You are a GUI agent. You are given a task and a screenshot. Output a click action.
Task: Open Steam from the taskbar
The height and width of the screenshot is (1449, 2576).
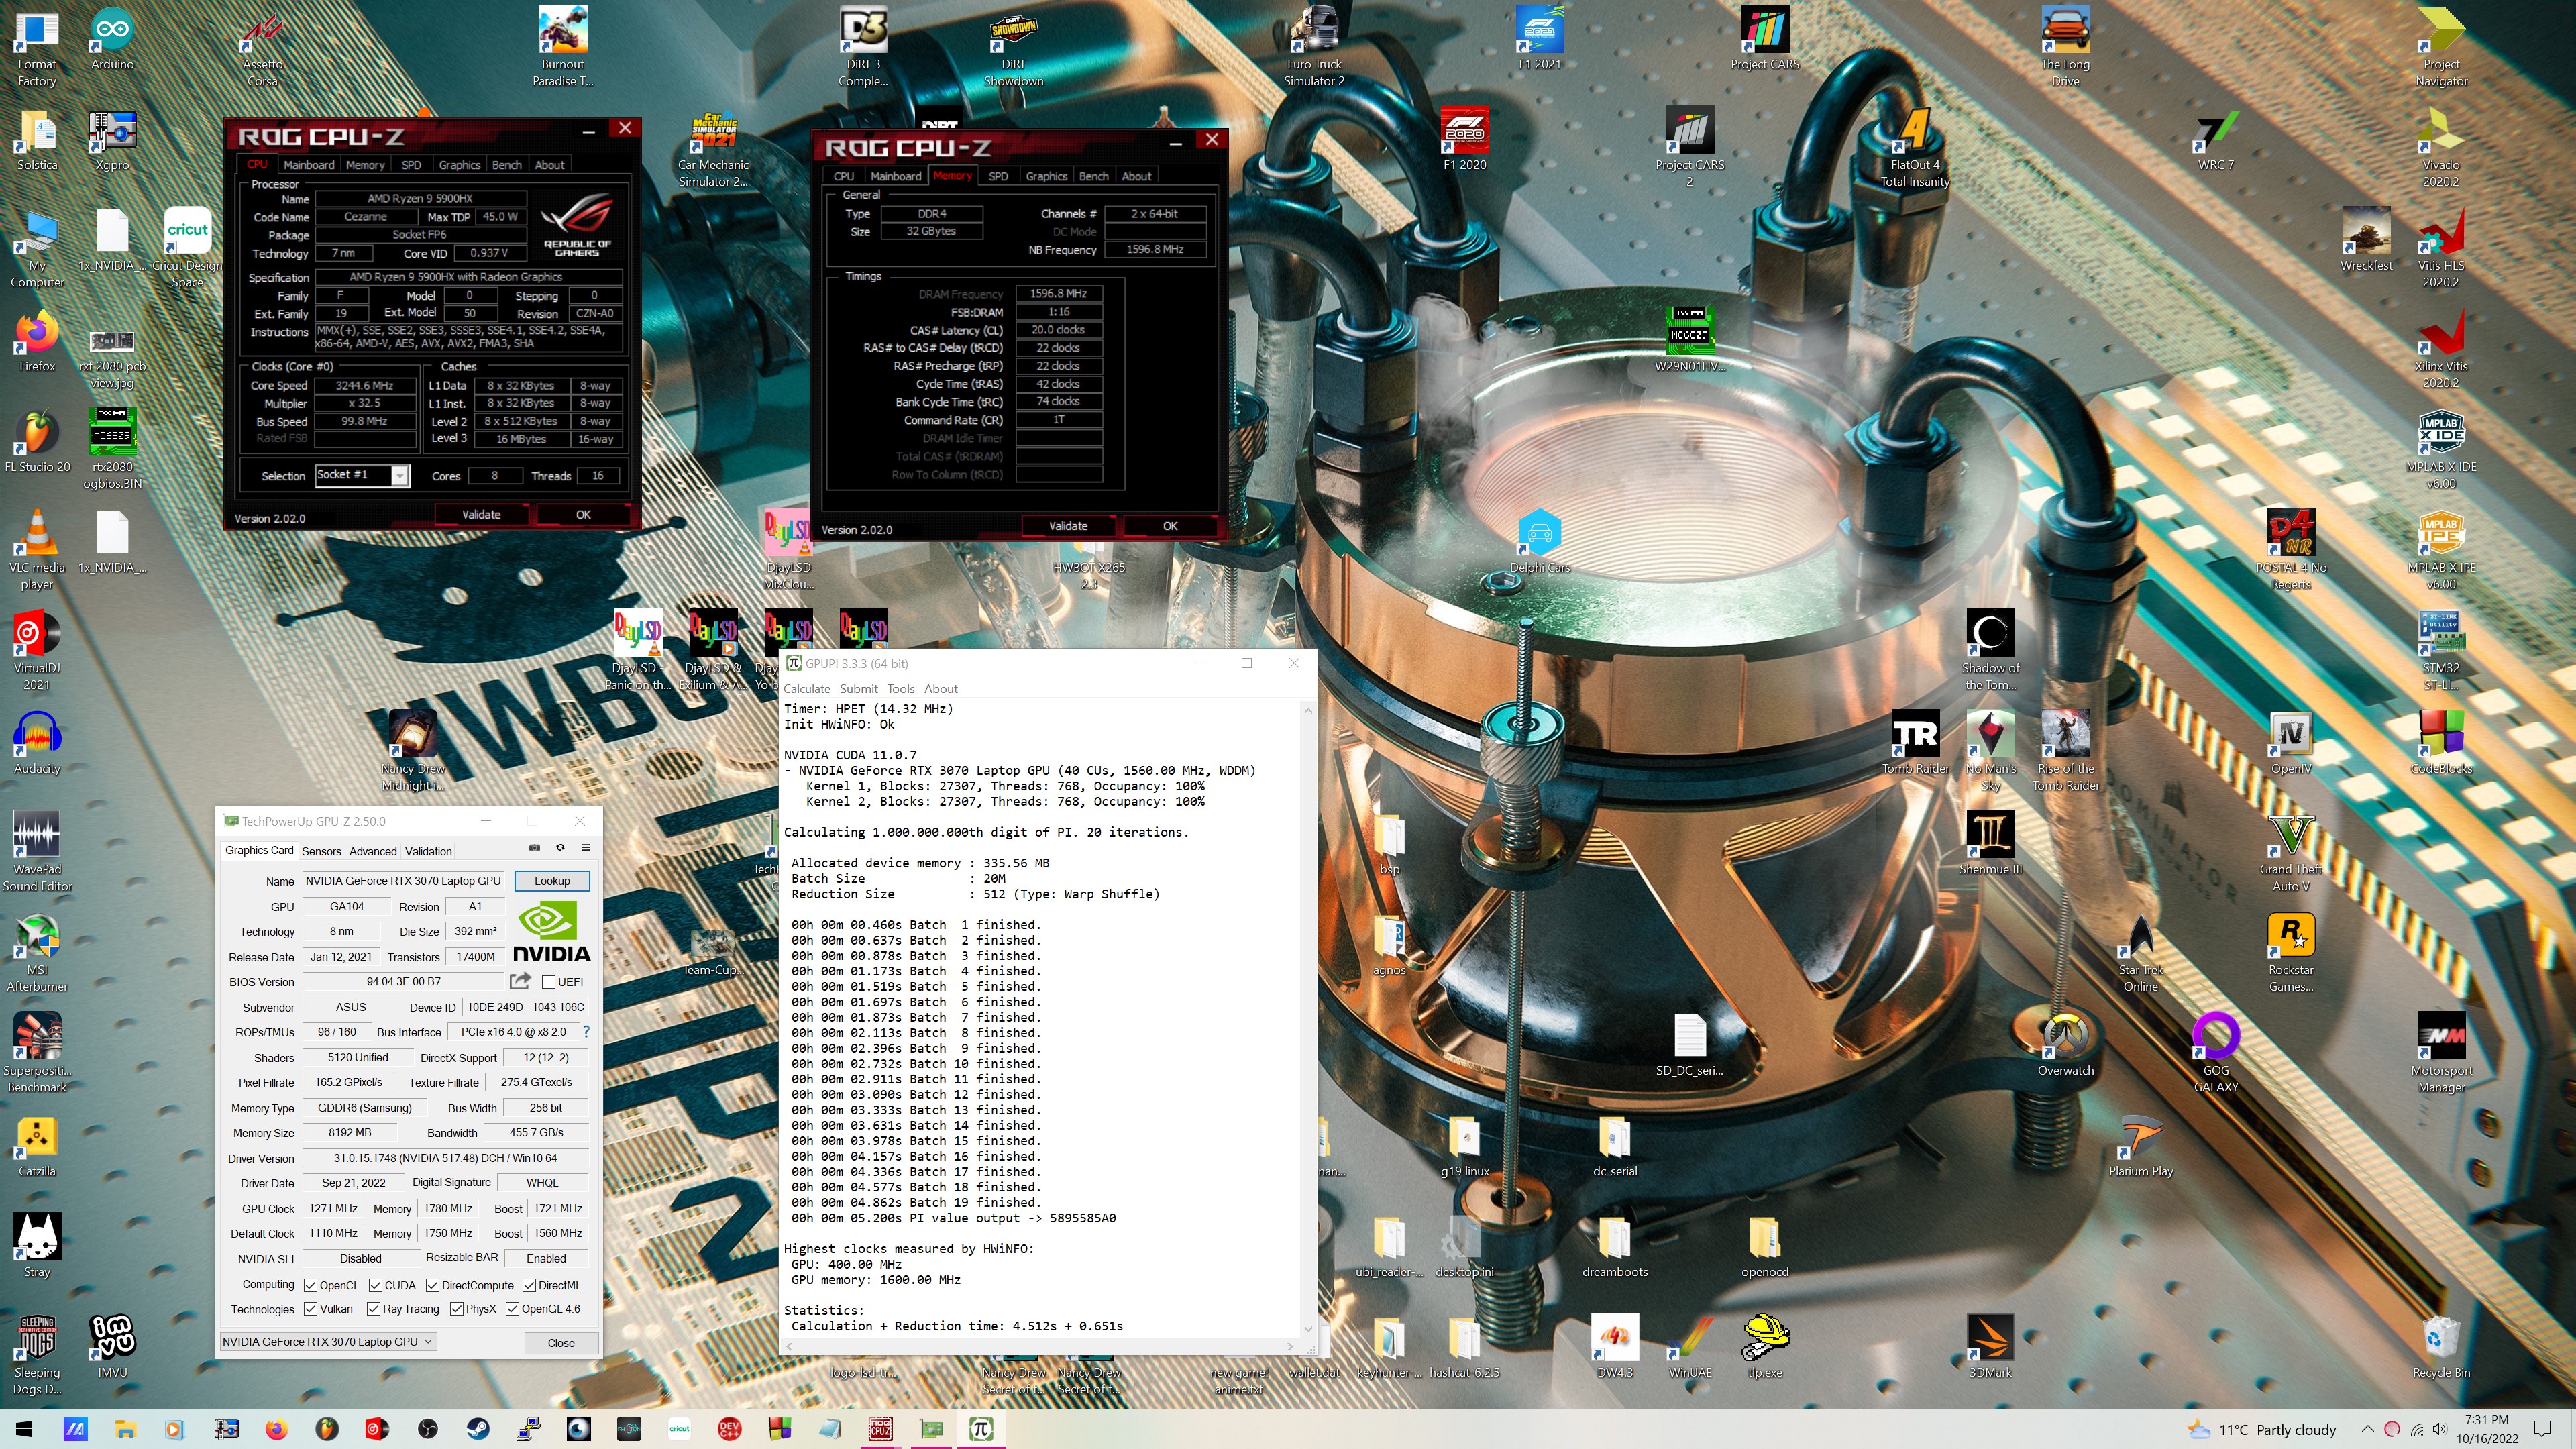point(478,1428)
